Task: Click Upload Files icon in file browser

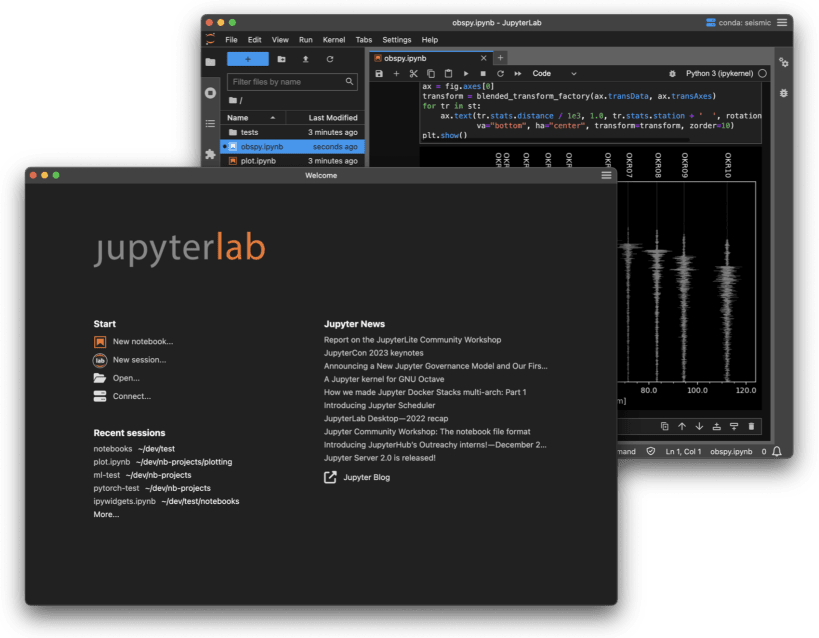Action: (x=306, y=59)
